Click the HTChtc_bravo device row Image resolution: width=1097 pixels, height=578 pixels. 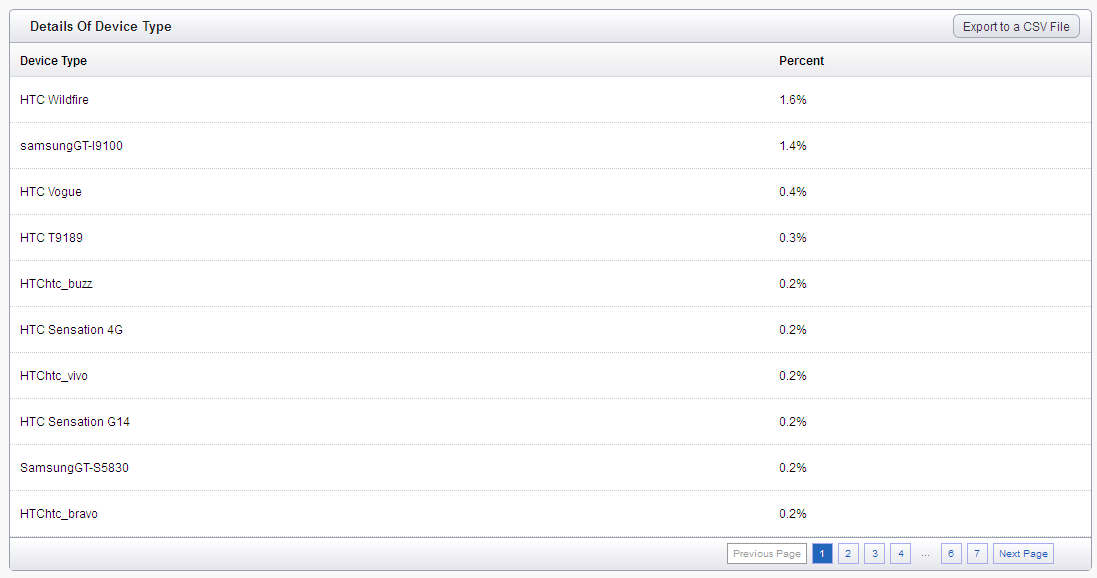pyautogui.click(x=550, y=514)
